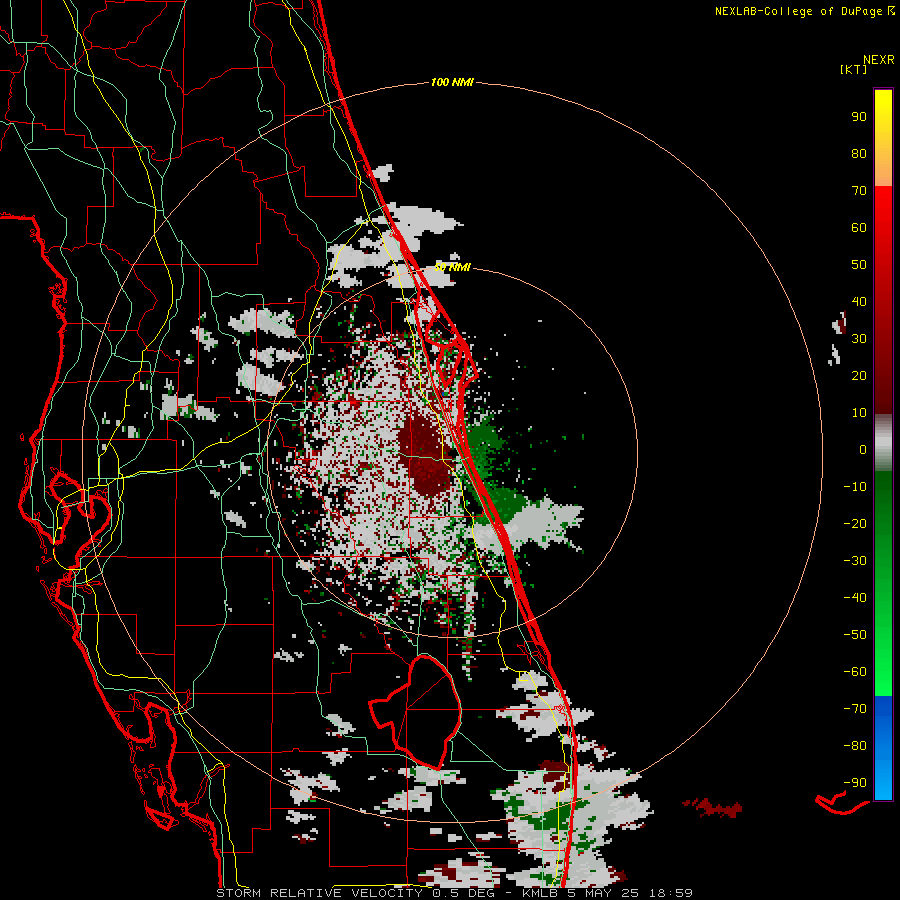Click the -40 knot scale label

click(855, 598)
